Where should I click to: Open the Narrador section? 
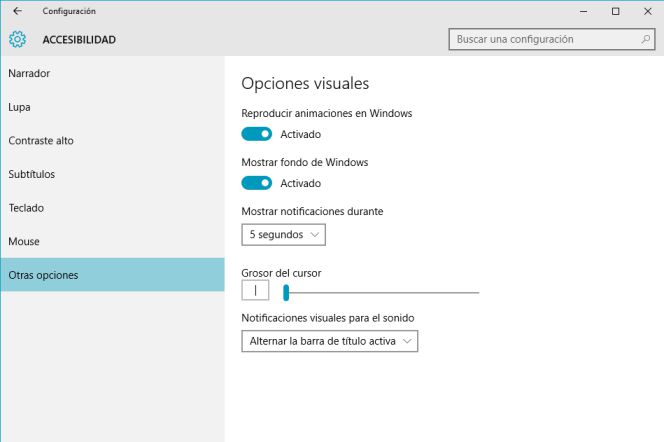pyautogui.click(x=112, y=73)
